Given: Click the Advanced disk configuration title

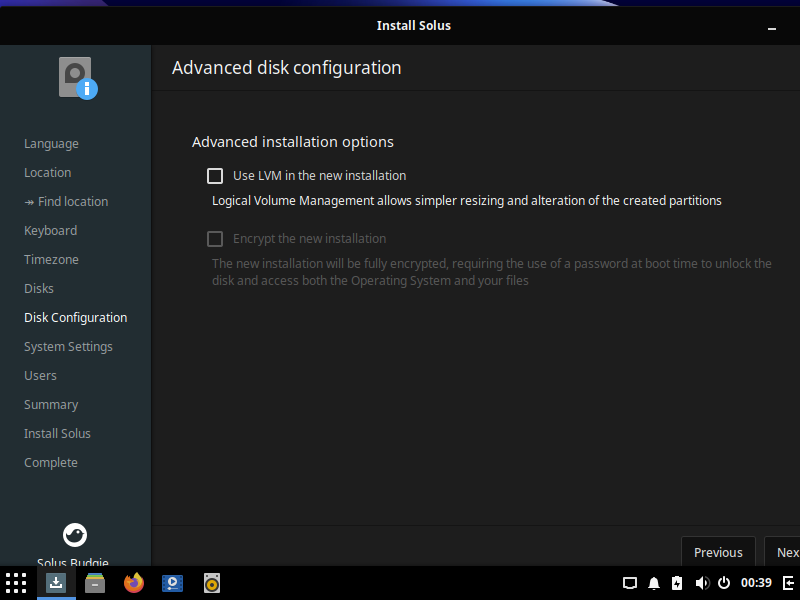Looking at the screenshot, I should [286, 68].
